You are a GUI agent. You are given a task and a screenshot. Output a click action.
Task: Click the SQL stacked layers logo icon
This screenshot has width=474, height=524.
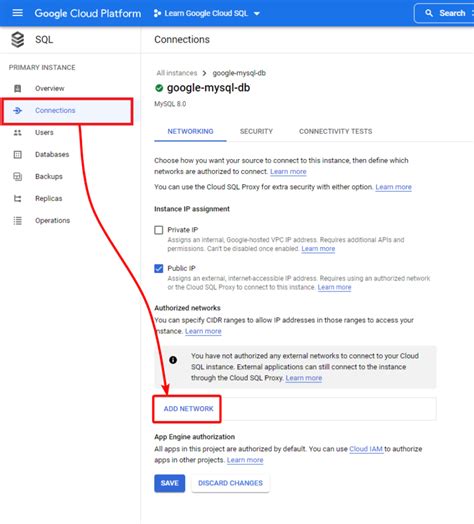pos(18,39)
